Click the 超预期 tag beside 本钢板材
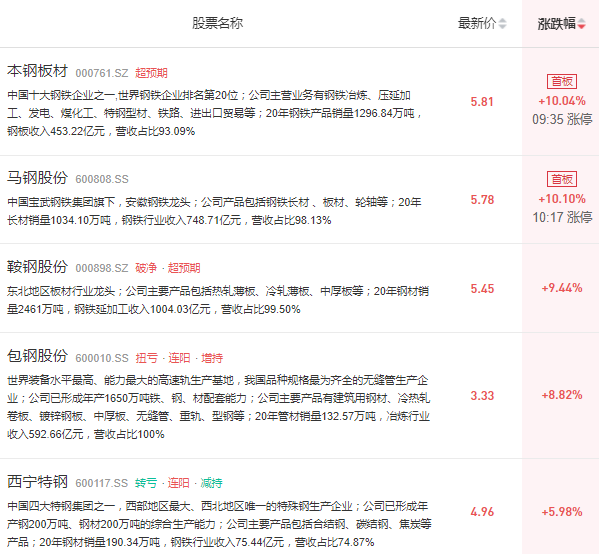This screenshot has width=599, height=554. click(x=151, y=73)
